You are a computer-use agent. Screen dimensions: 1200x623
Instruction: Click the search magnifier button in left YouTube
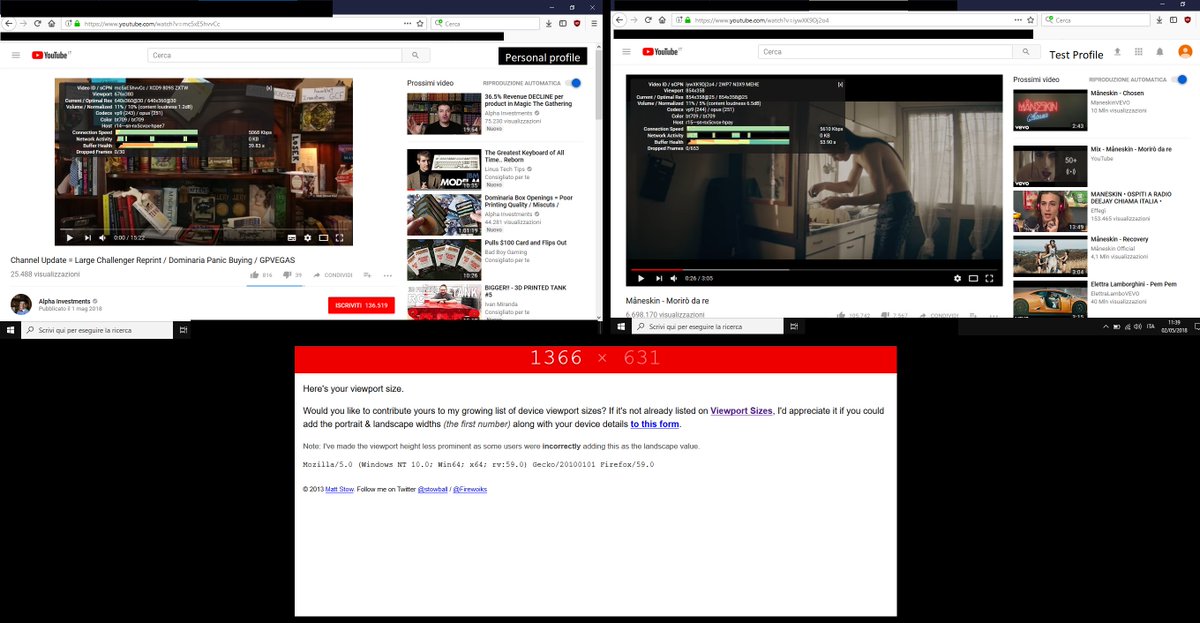[415, 55]
